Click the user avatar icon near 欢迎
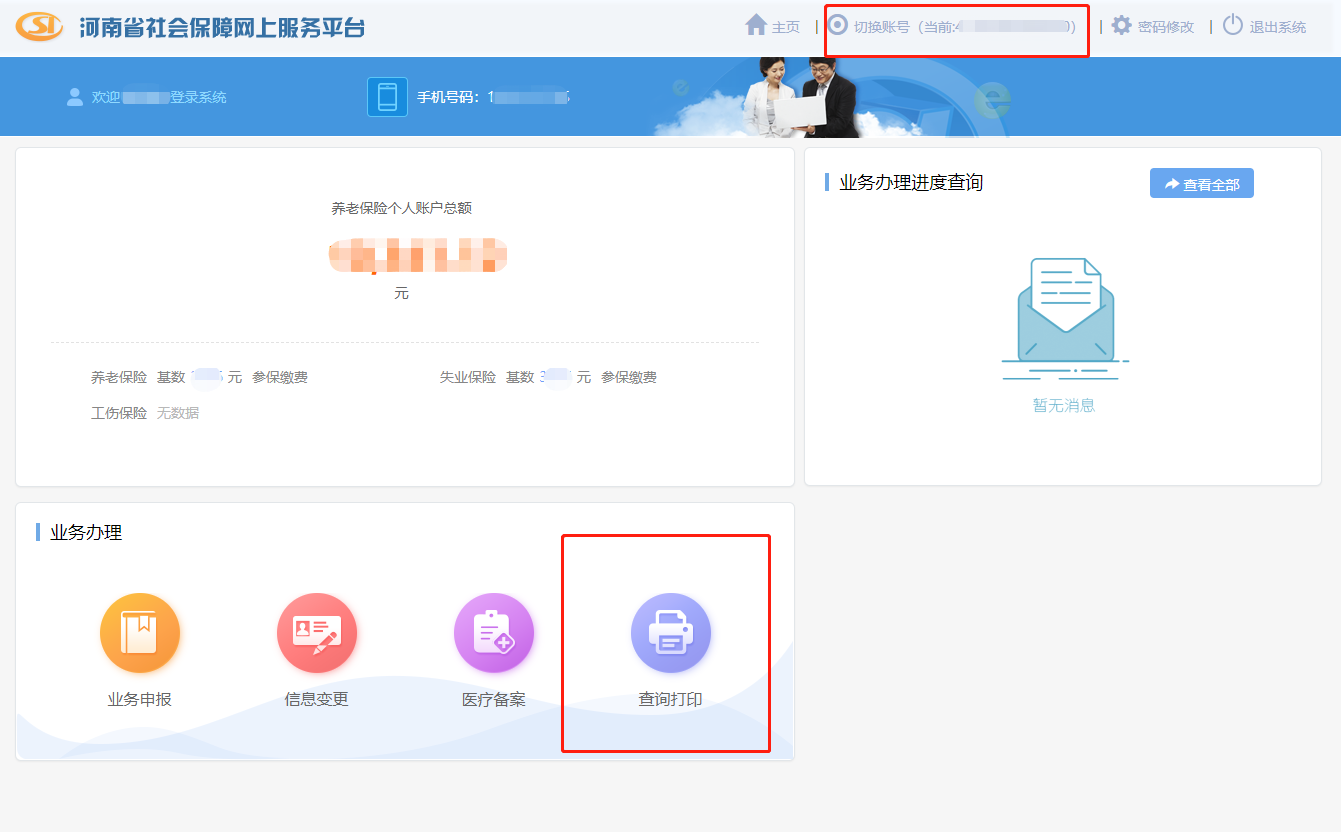This screenshot has height=832, width=1341. click(x=74, y=97)
